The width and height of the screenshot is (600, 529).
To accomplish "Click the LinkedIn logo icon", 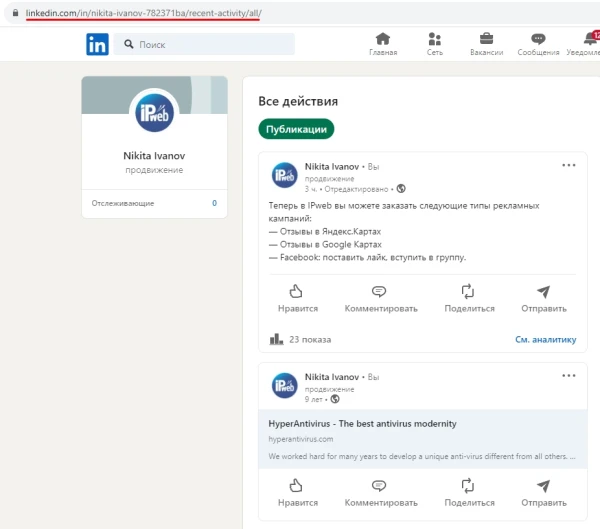I will 97,44.
